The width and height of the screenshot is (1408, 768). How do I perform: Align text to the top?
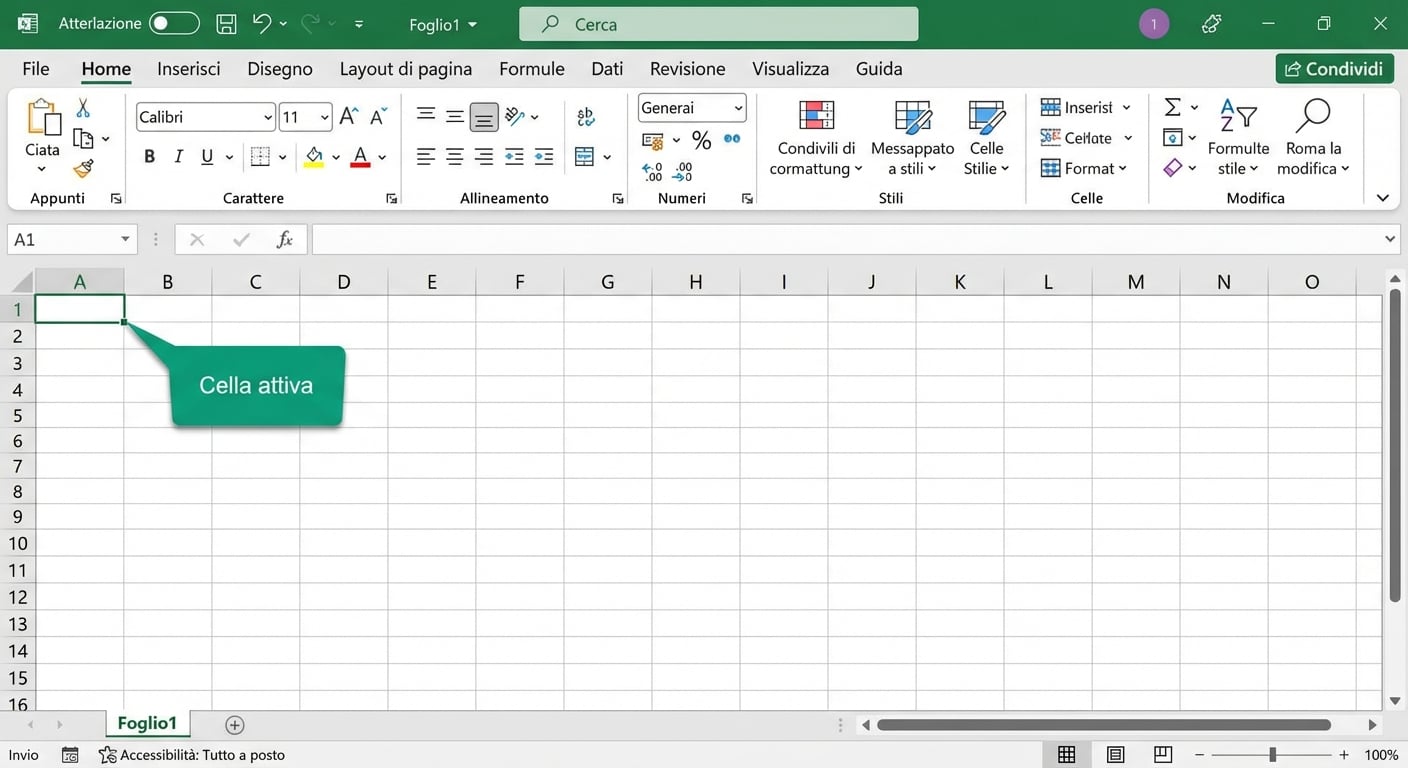click(x=426, y=116)
